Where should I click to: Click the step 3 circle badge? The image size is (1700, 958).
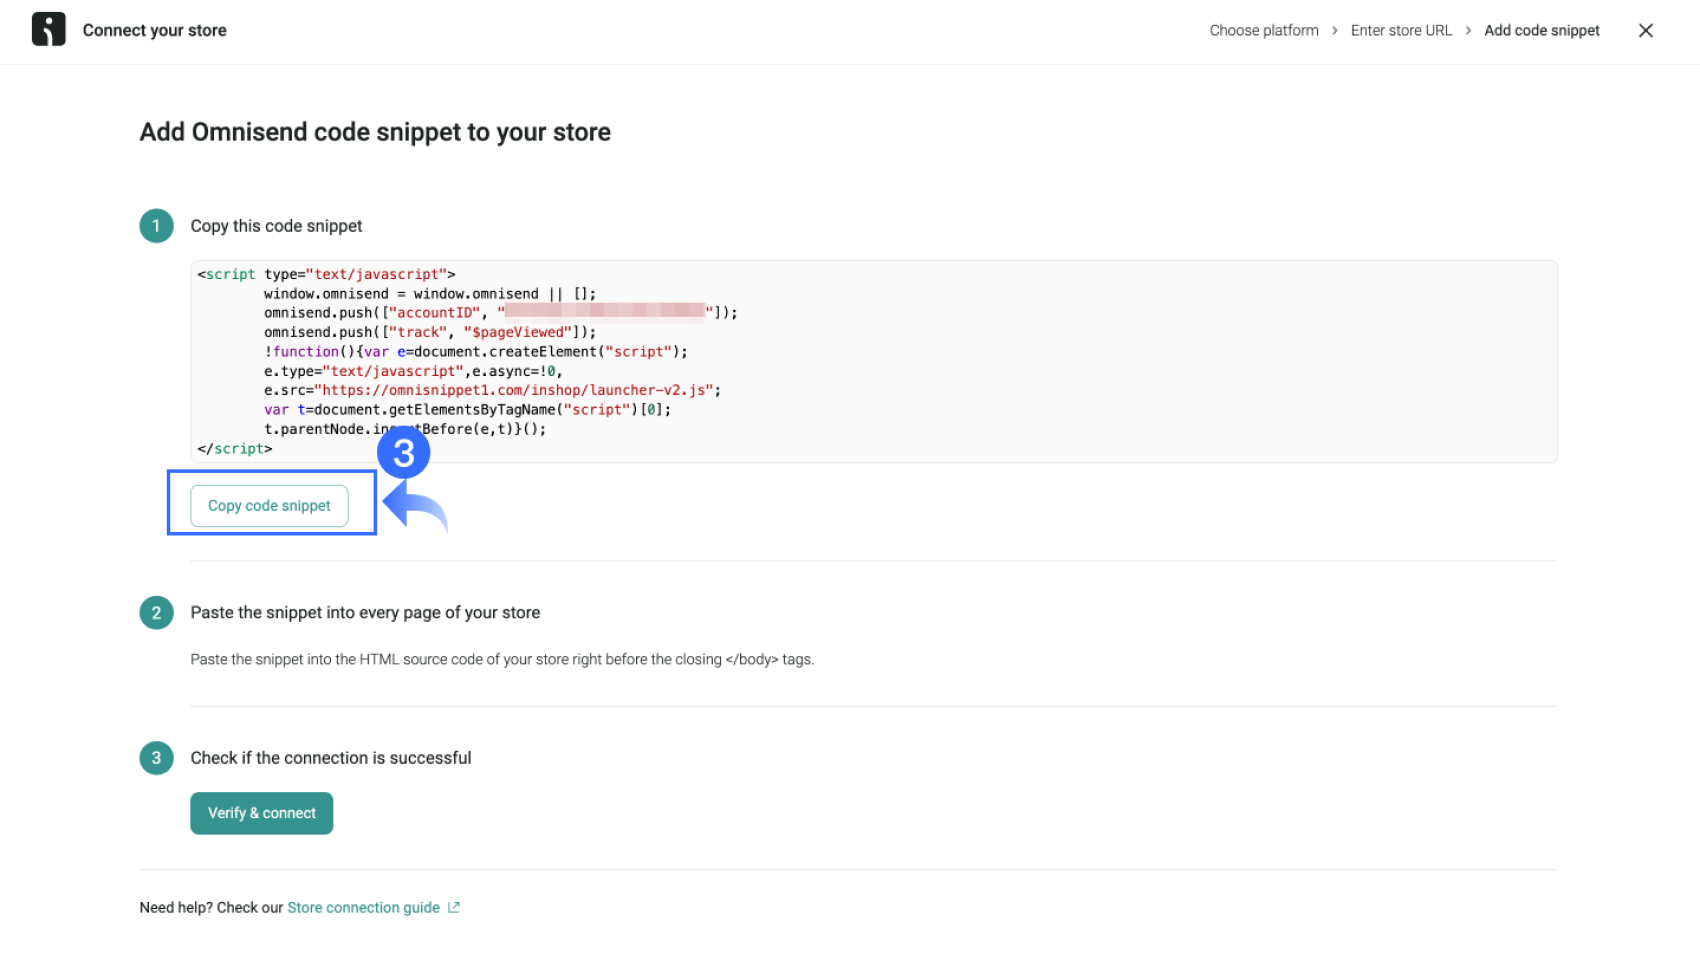(156, 758)
